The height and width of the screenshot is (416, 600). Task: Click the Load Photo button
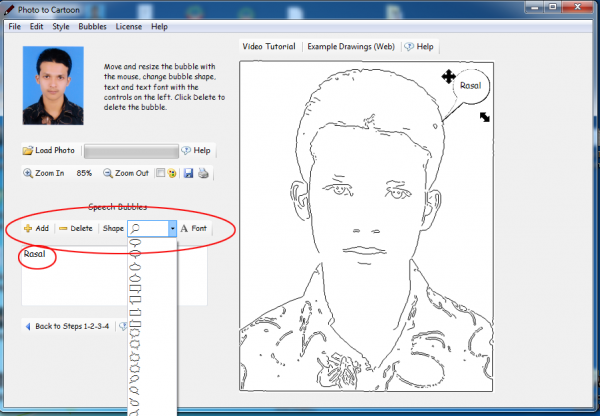point(49,150)
